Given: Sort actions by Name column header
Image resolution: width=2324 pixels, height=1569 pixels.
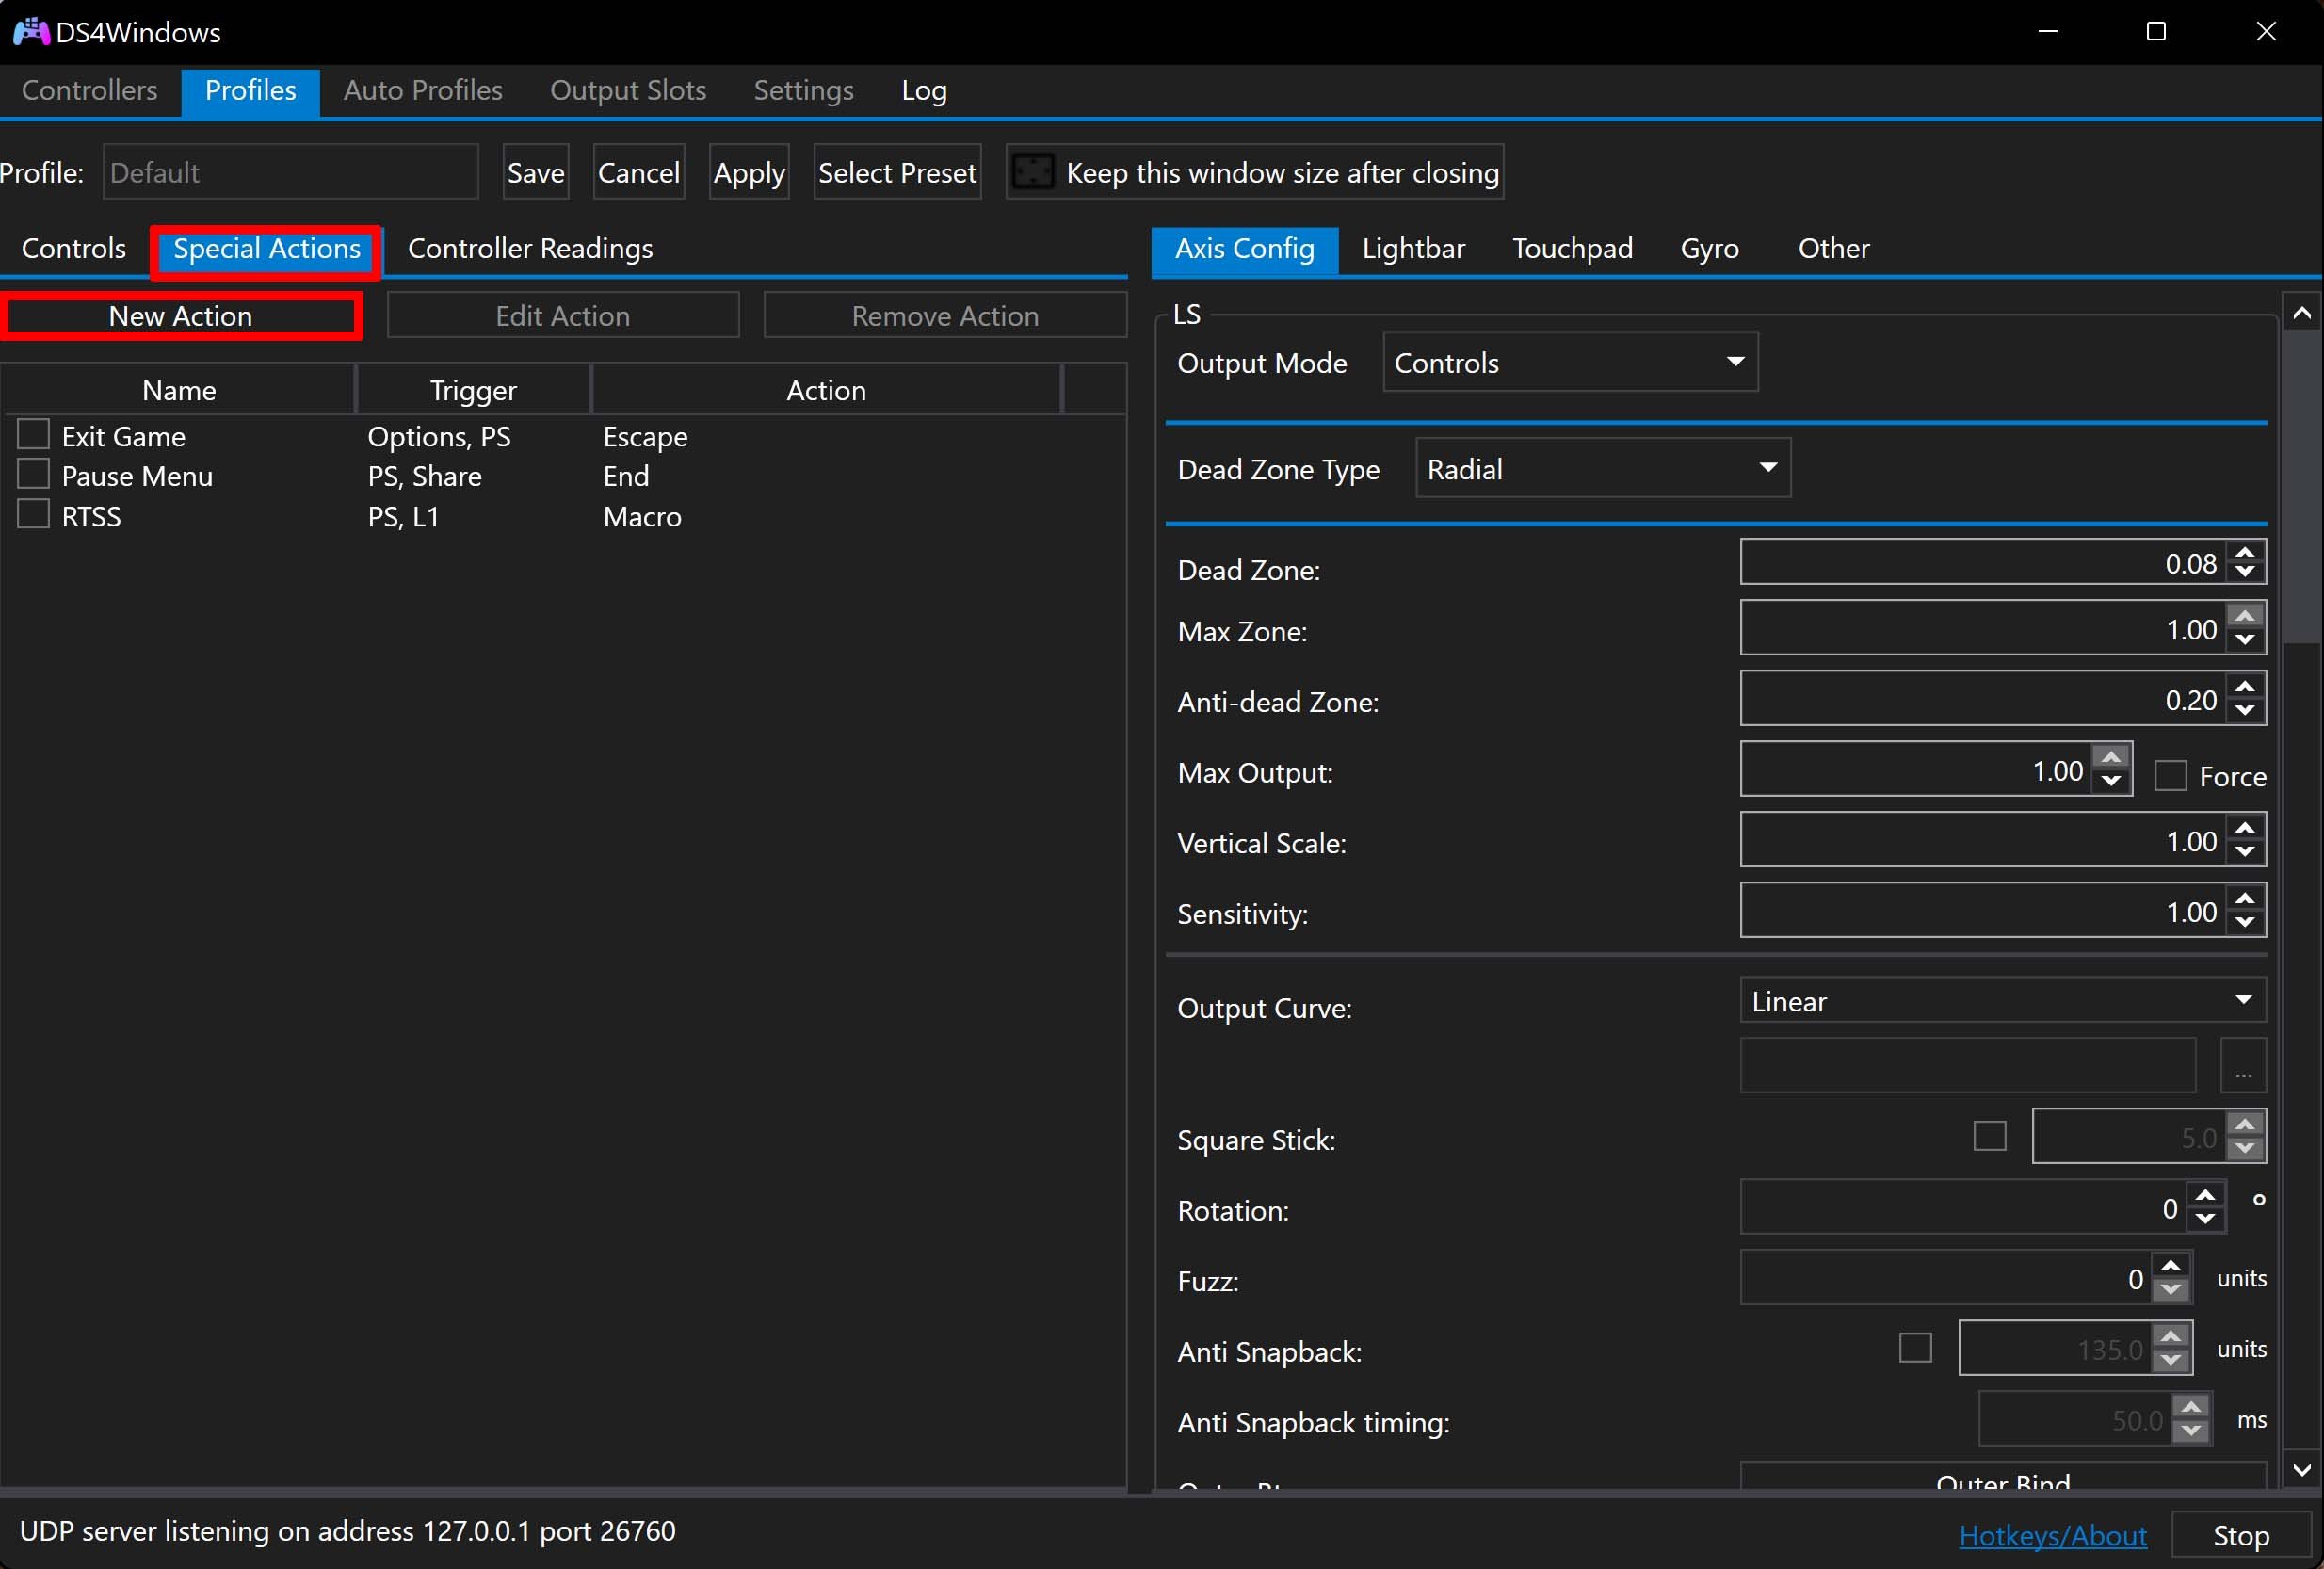Looking at the screenshot, I should point(179,390).
